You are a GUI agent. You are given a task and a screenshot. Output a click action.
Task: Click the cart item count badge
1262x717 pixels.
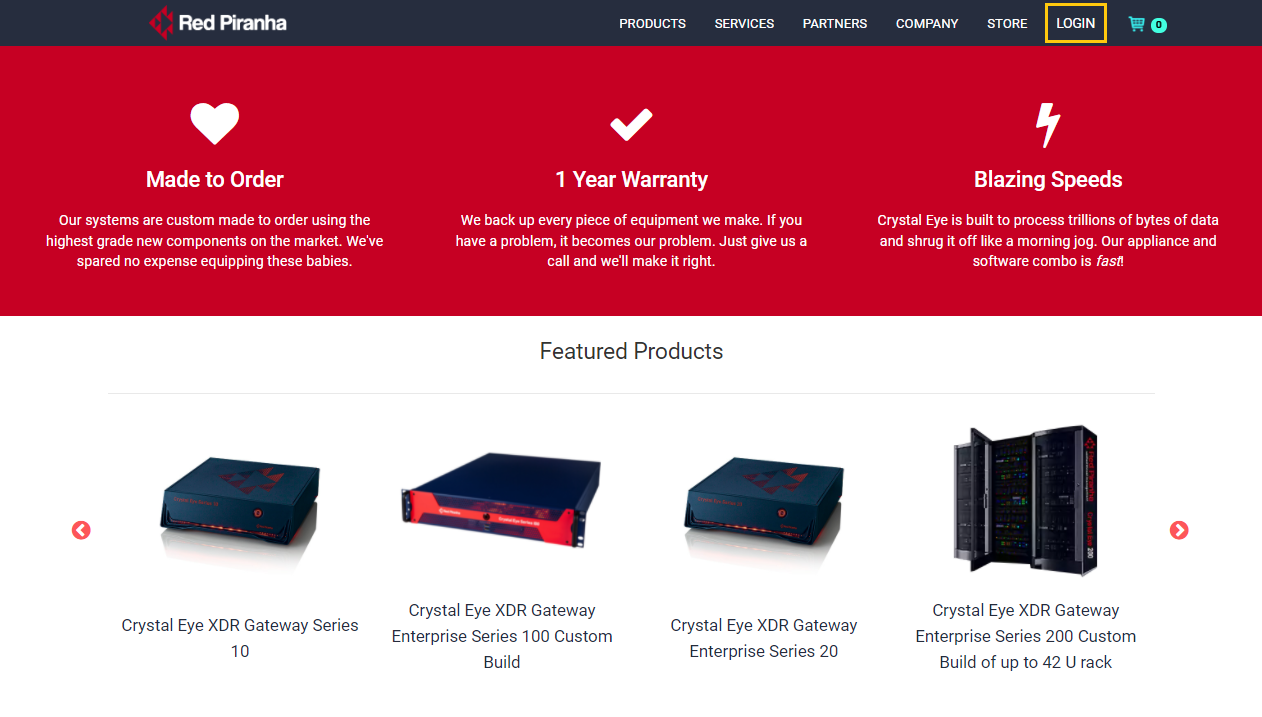point(1158,25)
